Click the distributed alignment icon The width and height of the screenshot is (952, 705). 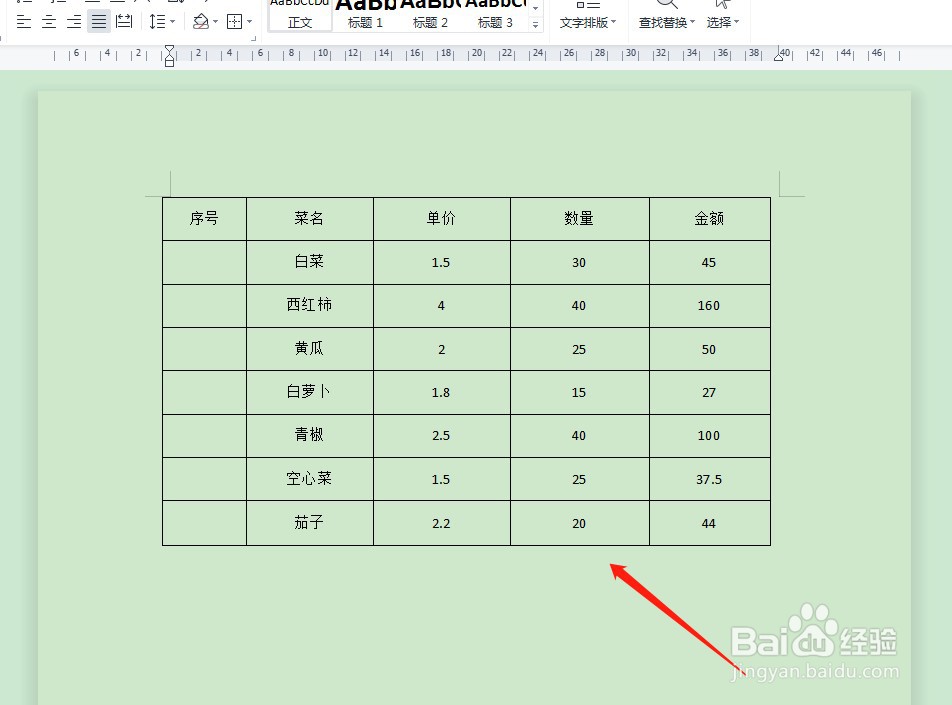pyautogui.click(x=124, y=21)
